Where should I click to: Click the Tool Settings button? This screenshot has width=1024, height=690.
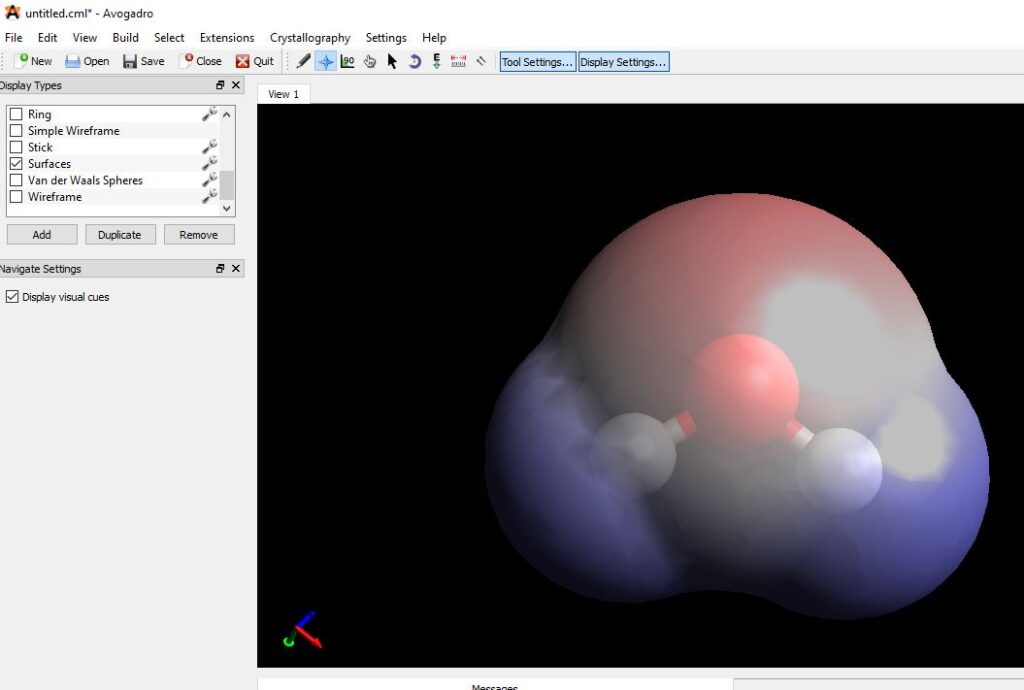tap(538, 62)
